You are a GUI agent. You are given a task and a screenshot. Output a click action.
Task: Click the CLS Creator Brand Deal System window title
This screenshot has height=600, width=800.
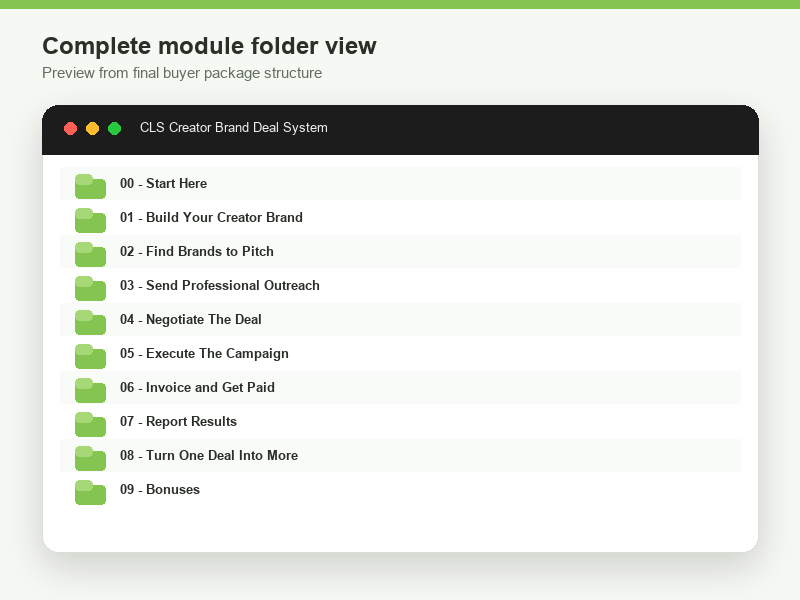234,128
